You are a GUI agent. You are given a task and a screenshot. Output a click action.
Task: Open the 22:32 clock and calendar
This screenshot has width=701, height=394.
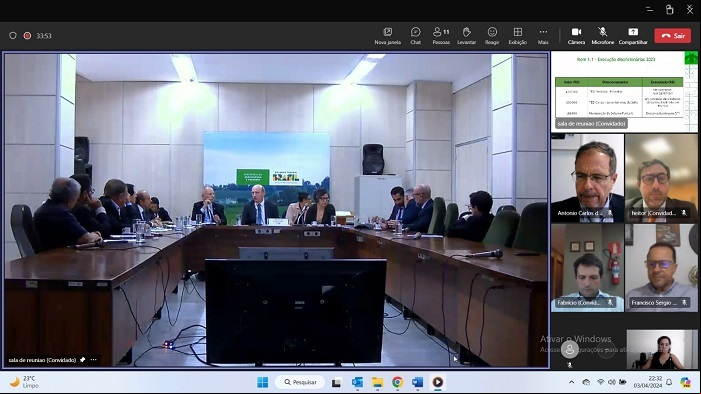tap(647, 382)
